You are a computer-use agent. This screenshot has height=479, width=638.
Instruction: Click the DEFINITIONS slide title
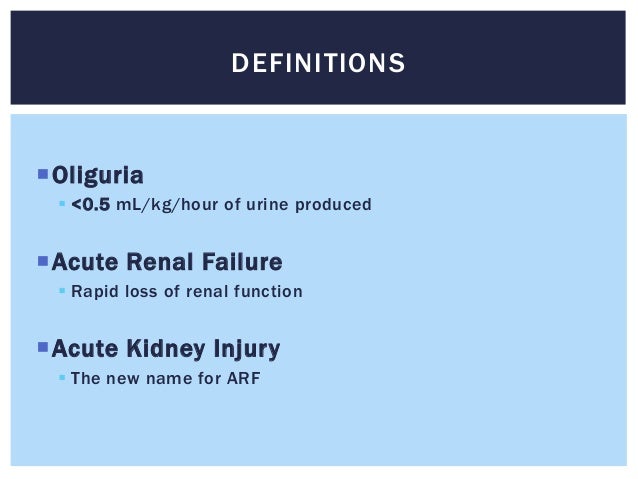[318, 63]
